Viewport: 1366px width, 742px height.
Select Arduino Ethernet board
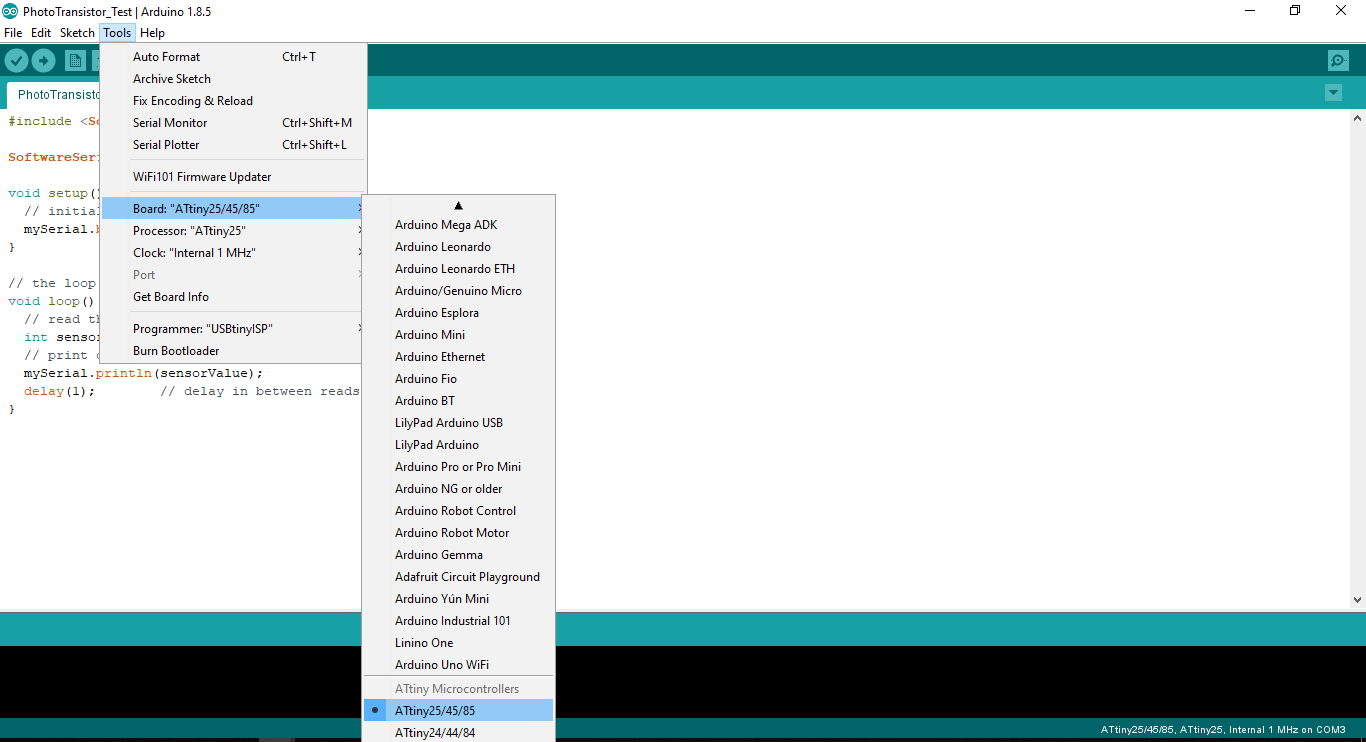pyautogui.click(x=458, y=357)
